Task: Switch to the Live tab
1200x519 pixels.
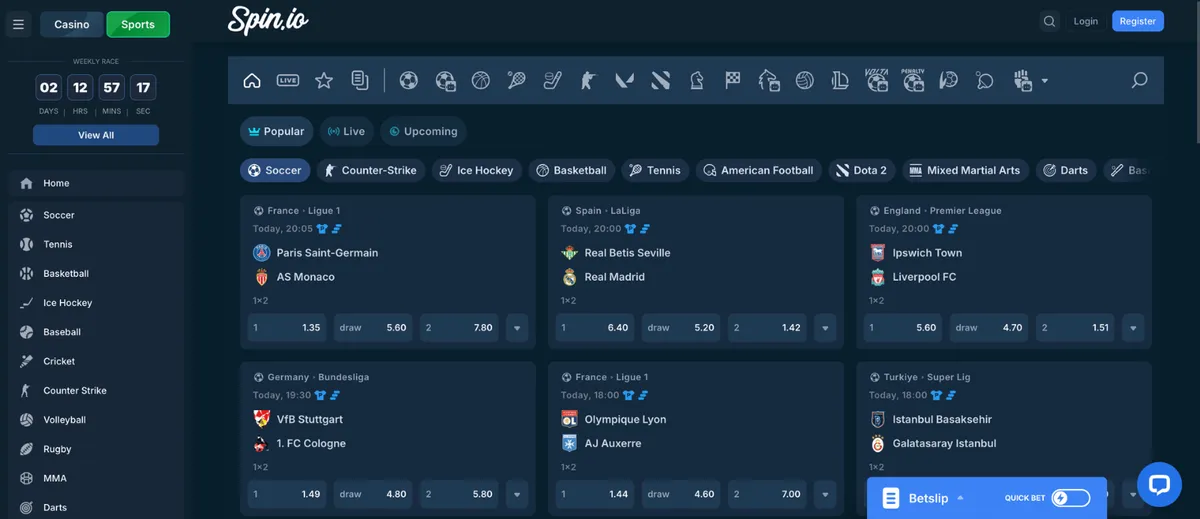Action: tap(347, 131)
